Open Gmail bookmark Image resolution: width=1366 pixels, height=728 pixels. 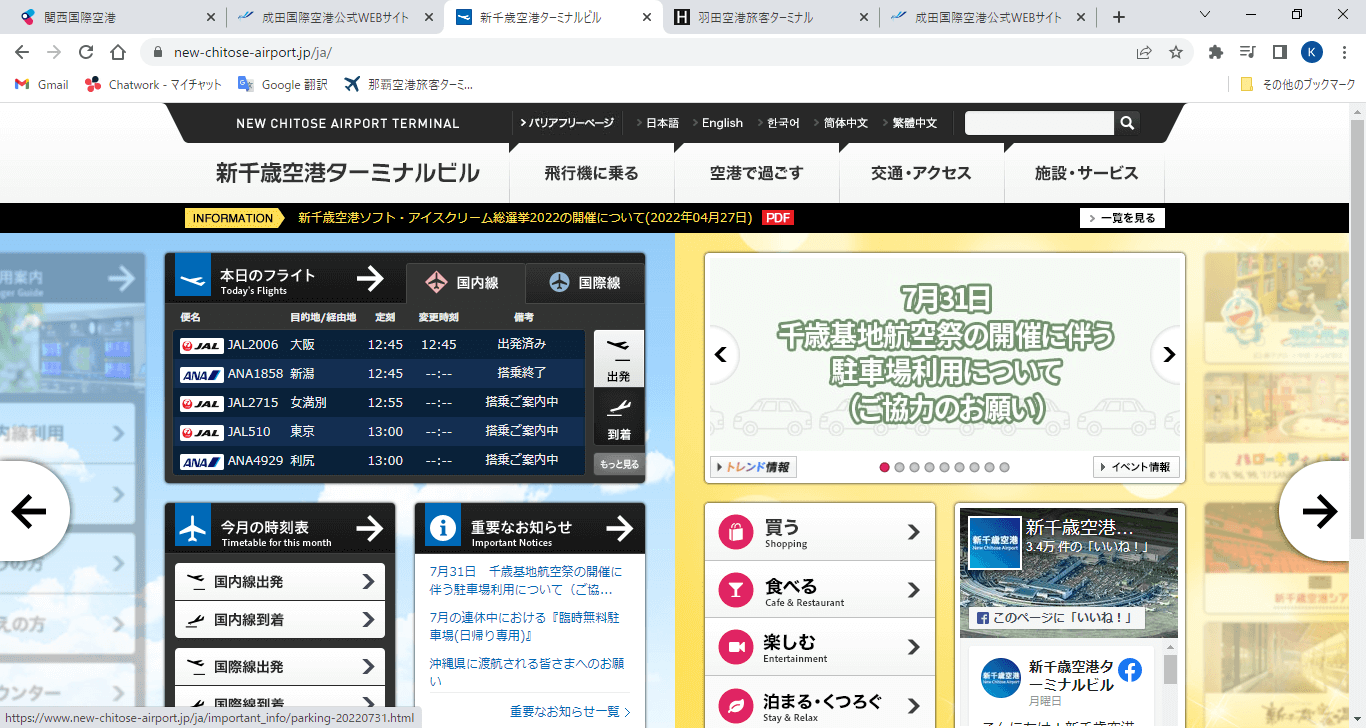(x=42, y=85)
